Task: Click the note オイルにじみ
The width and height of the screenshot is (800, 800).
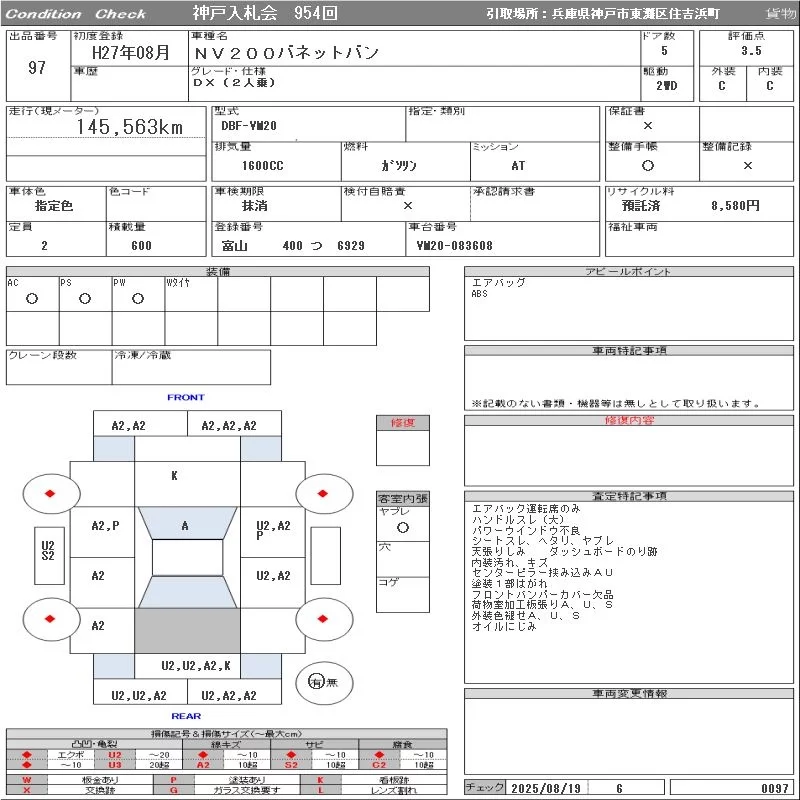Action: pyautogui.click(x=504, y=627)
